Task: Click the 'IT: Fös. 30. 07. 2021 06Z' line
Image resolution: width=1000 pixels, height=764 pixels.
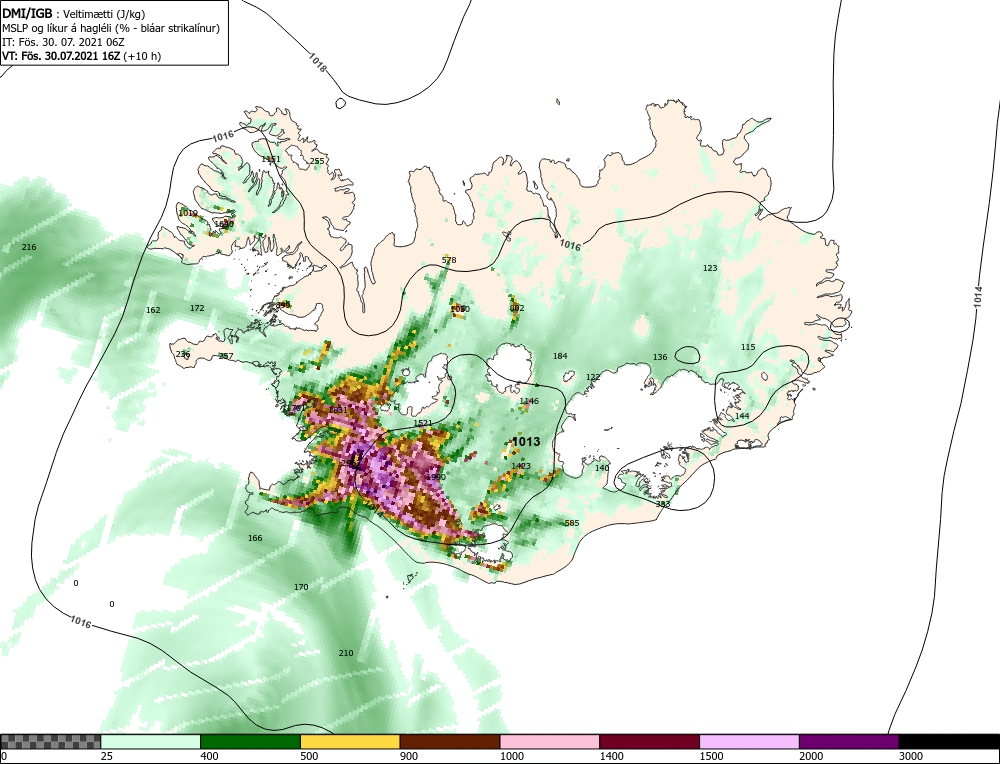Action: pos(63,42)
